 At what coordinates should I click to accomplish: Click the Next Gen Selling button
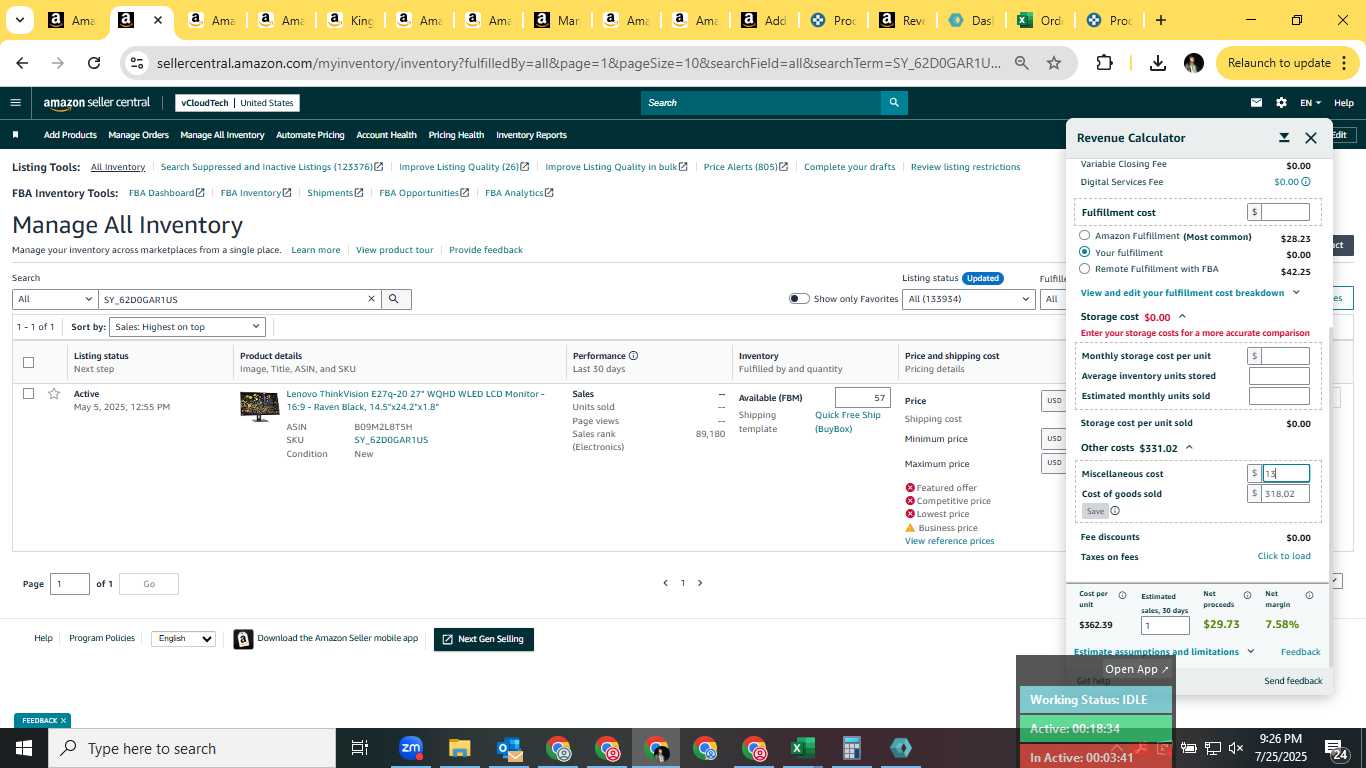coord(484,639)
